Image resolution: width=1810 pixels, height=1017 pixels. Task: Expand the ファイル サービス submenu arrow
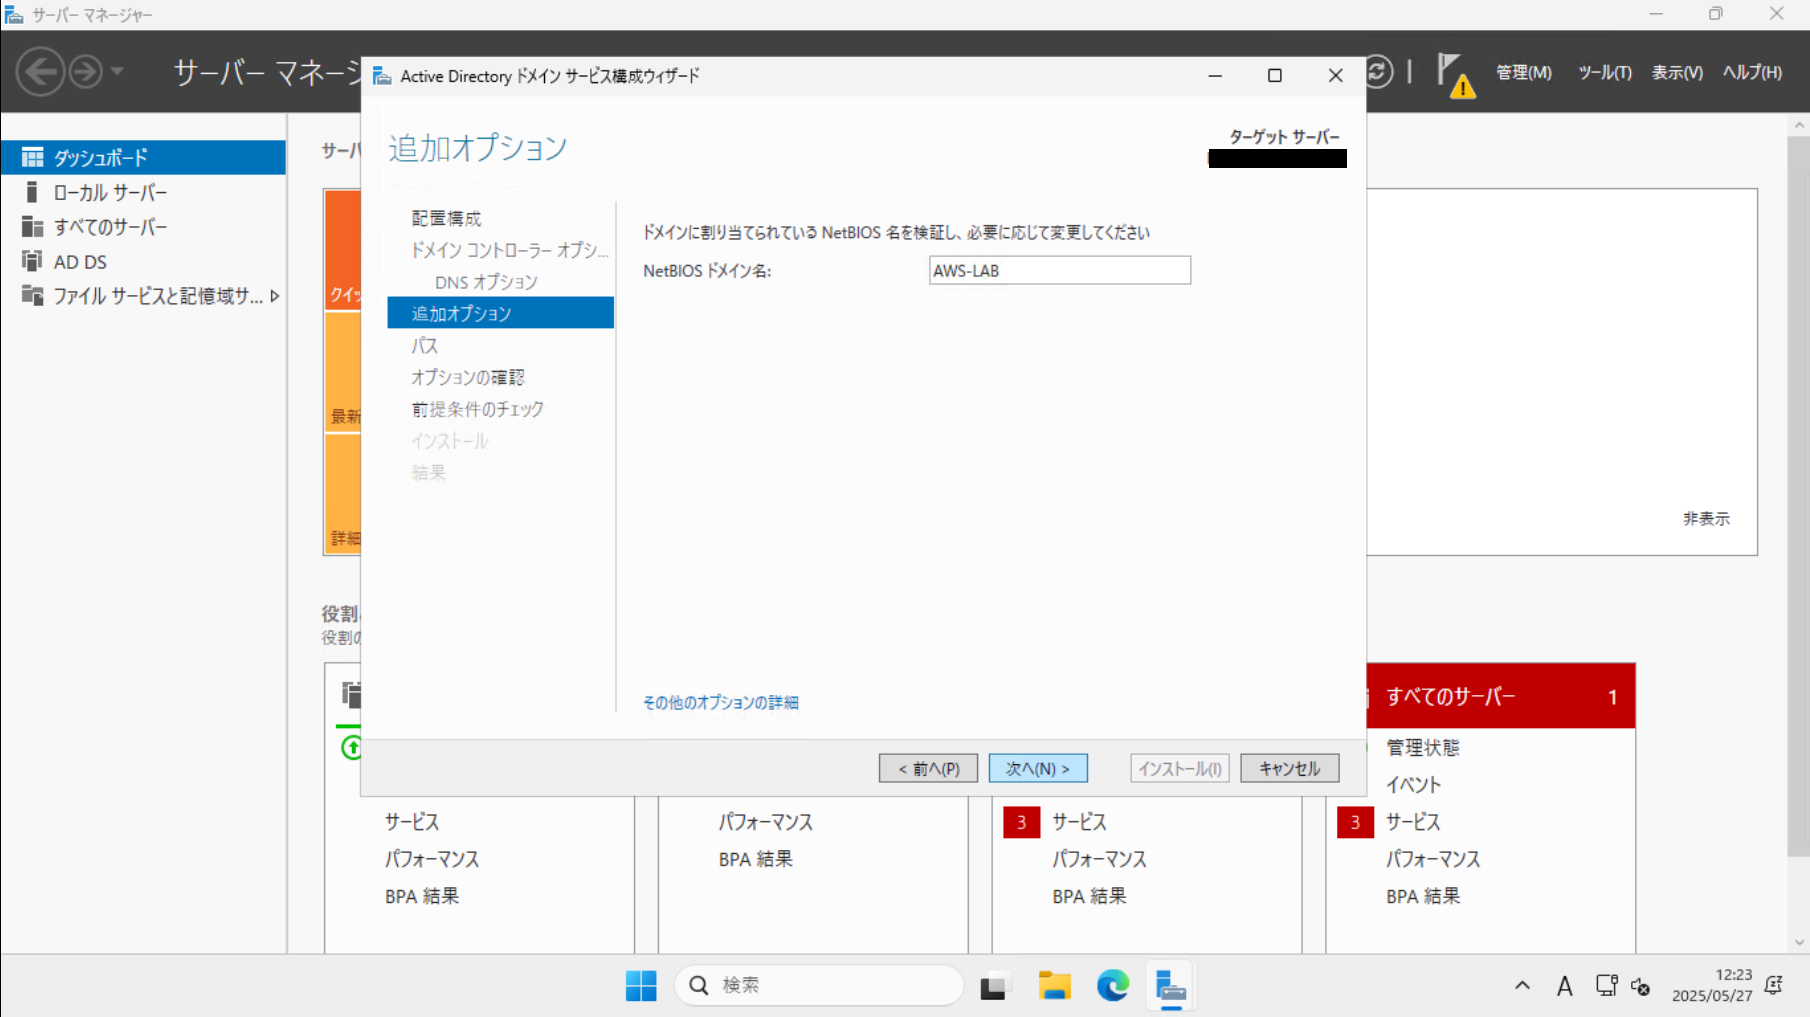(x=274, y=296)
